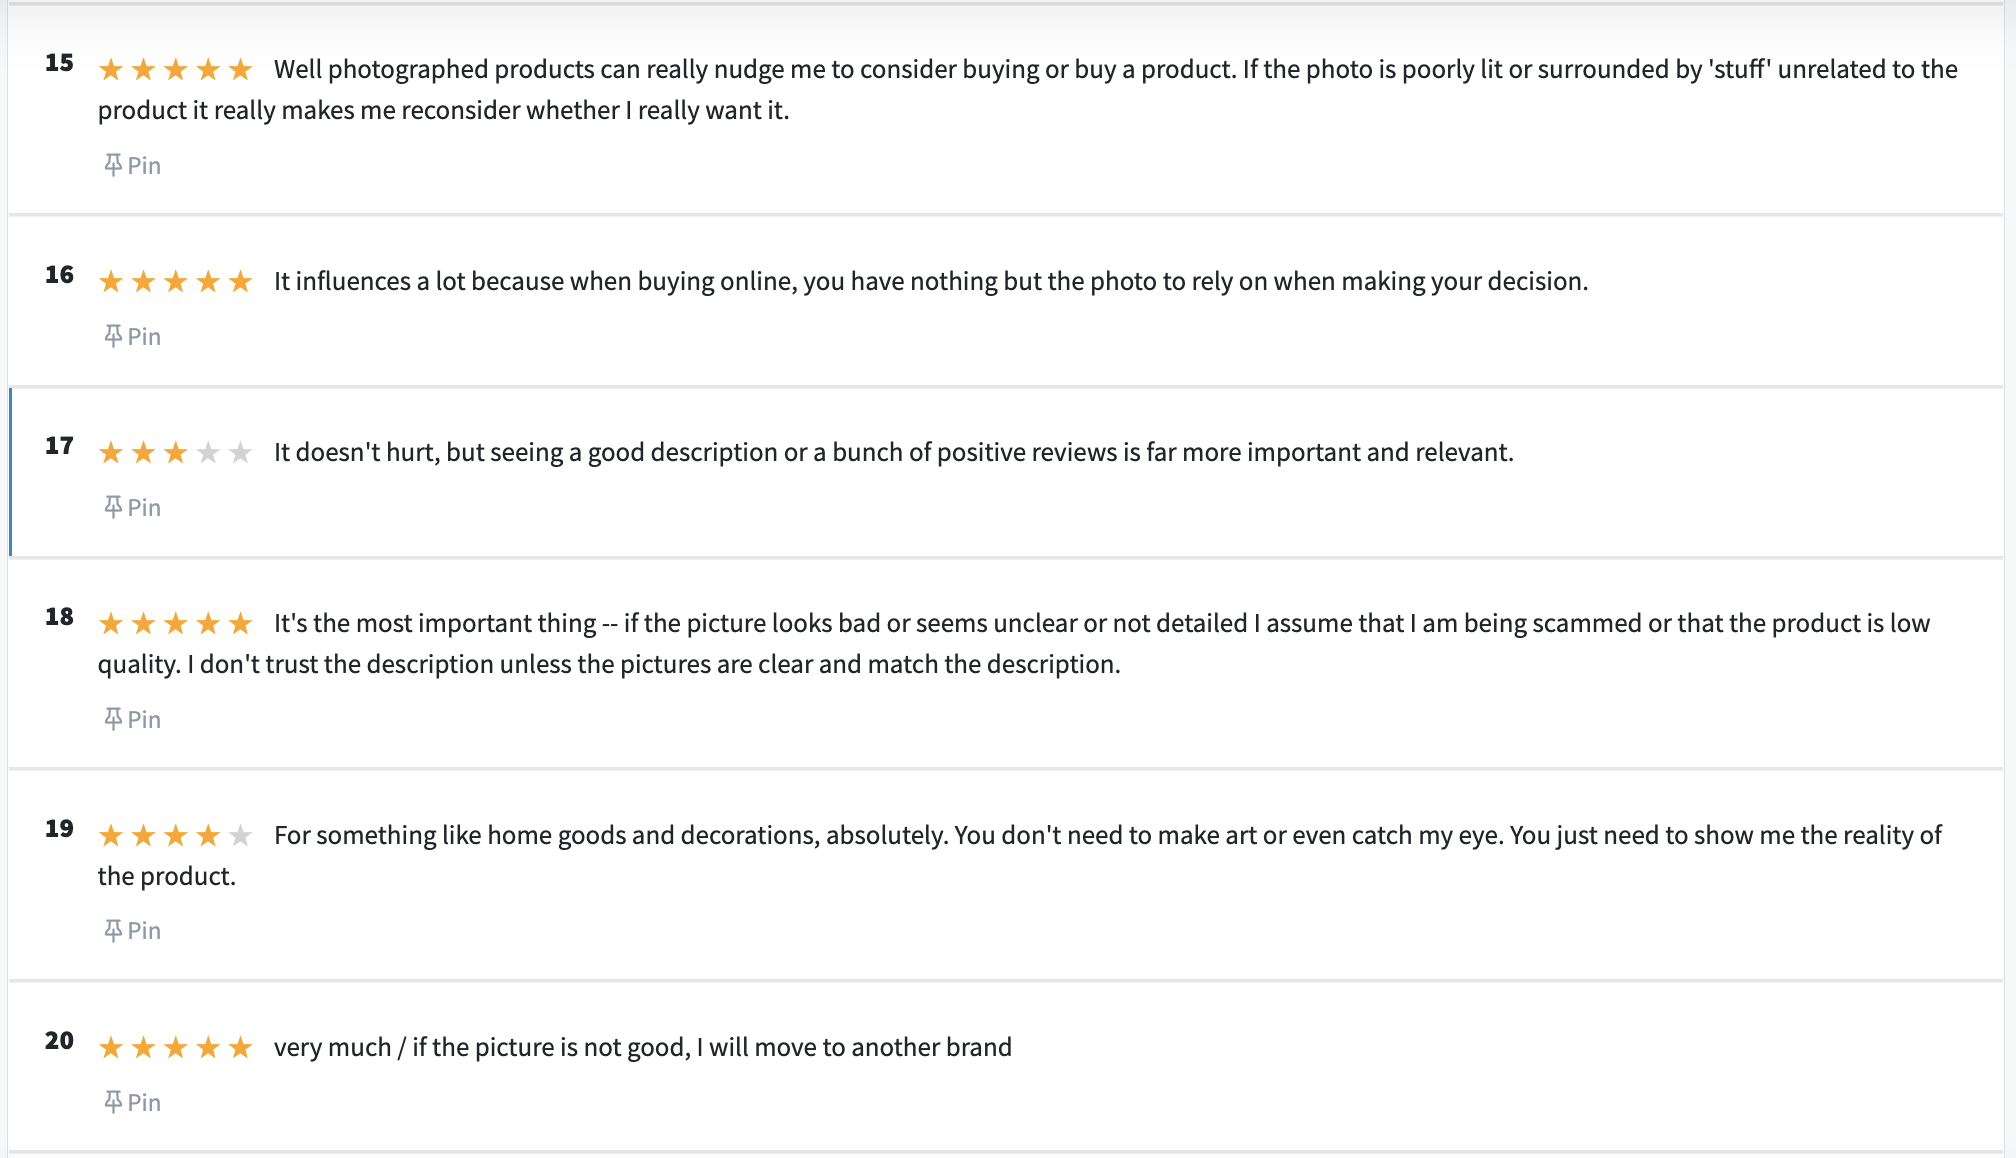
Task: Click 'It doesn't hurt' response text
Action: tap(894, 452)
